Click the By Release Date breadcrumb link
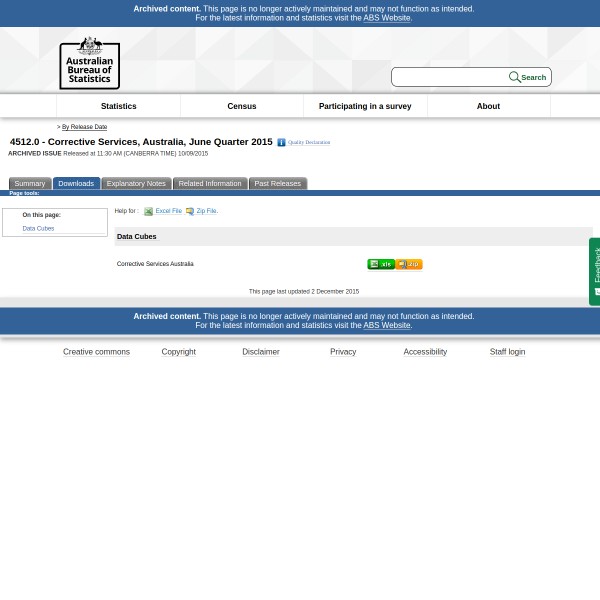The image size is (600, 600). coord(84,127)
